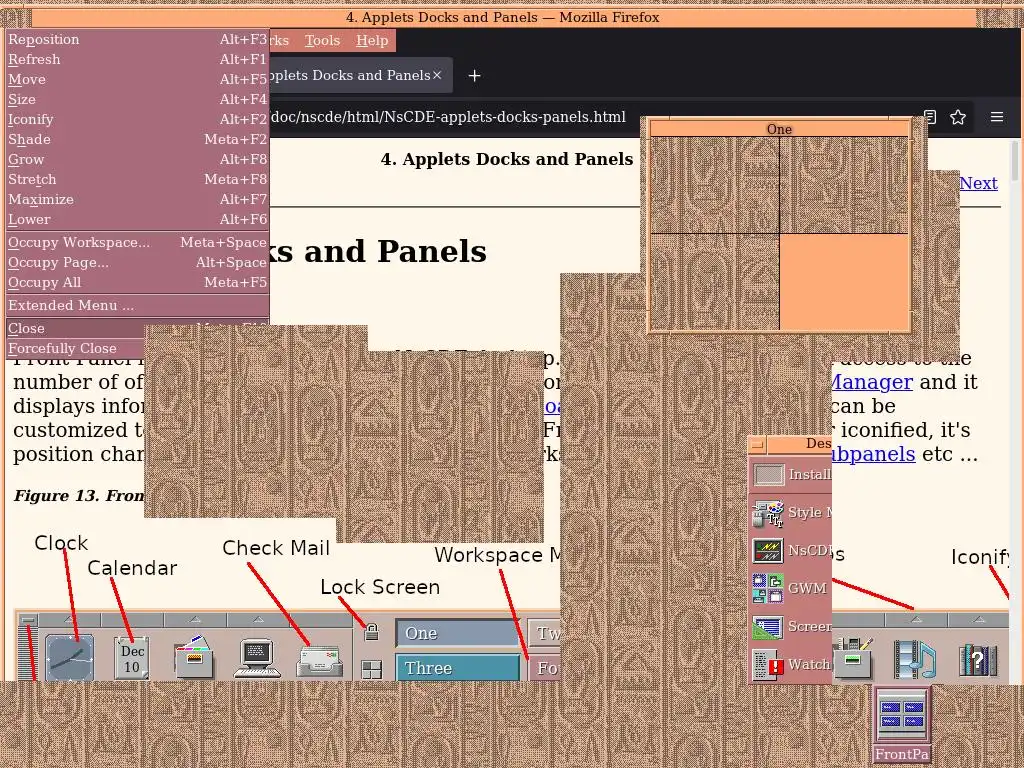Choose Reposition from the window menu
This screenshot has width=1024, height=768.
pos(137,39)
